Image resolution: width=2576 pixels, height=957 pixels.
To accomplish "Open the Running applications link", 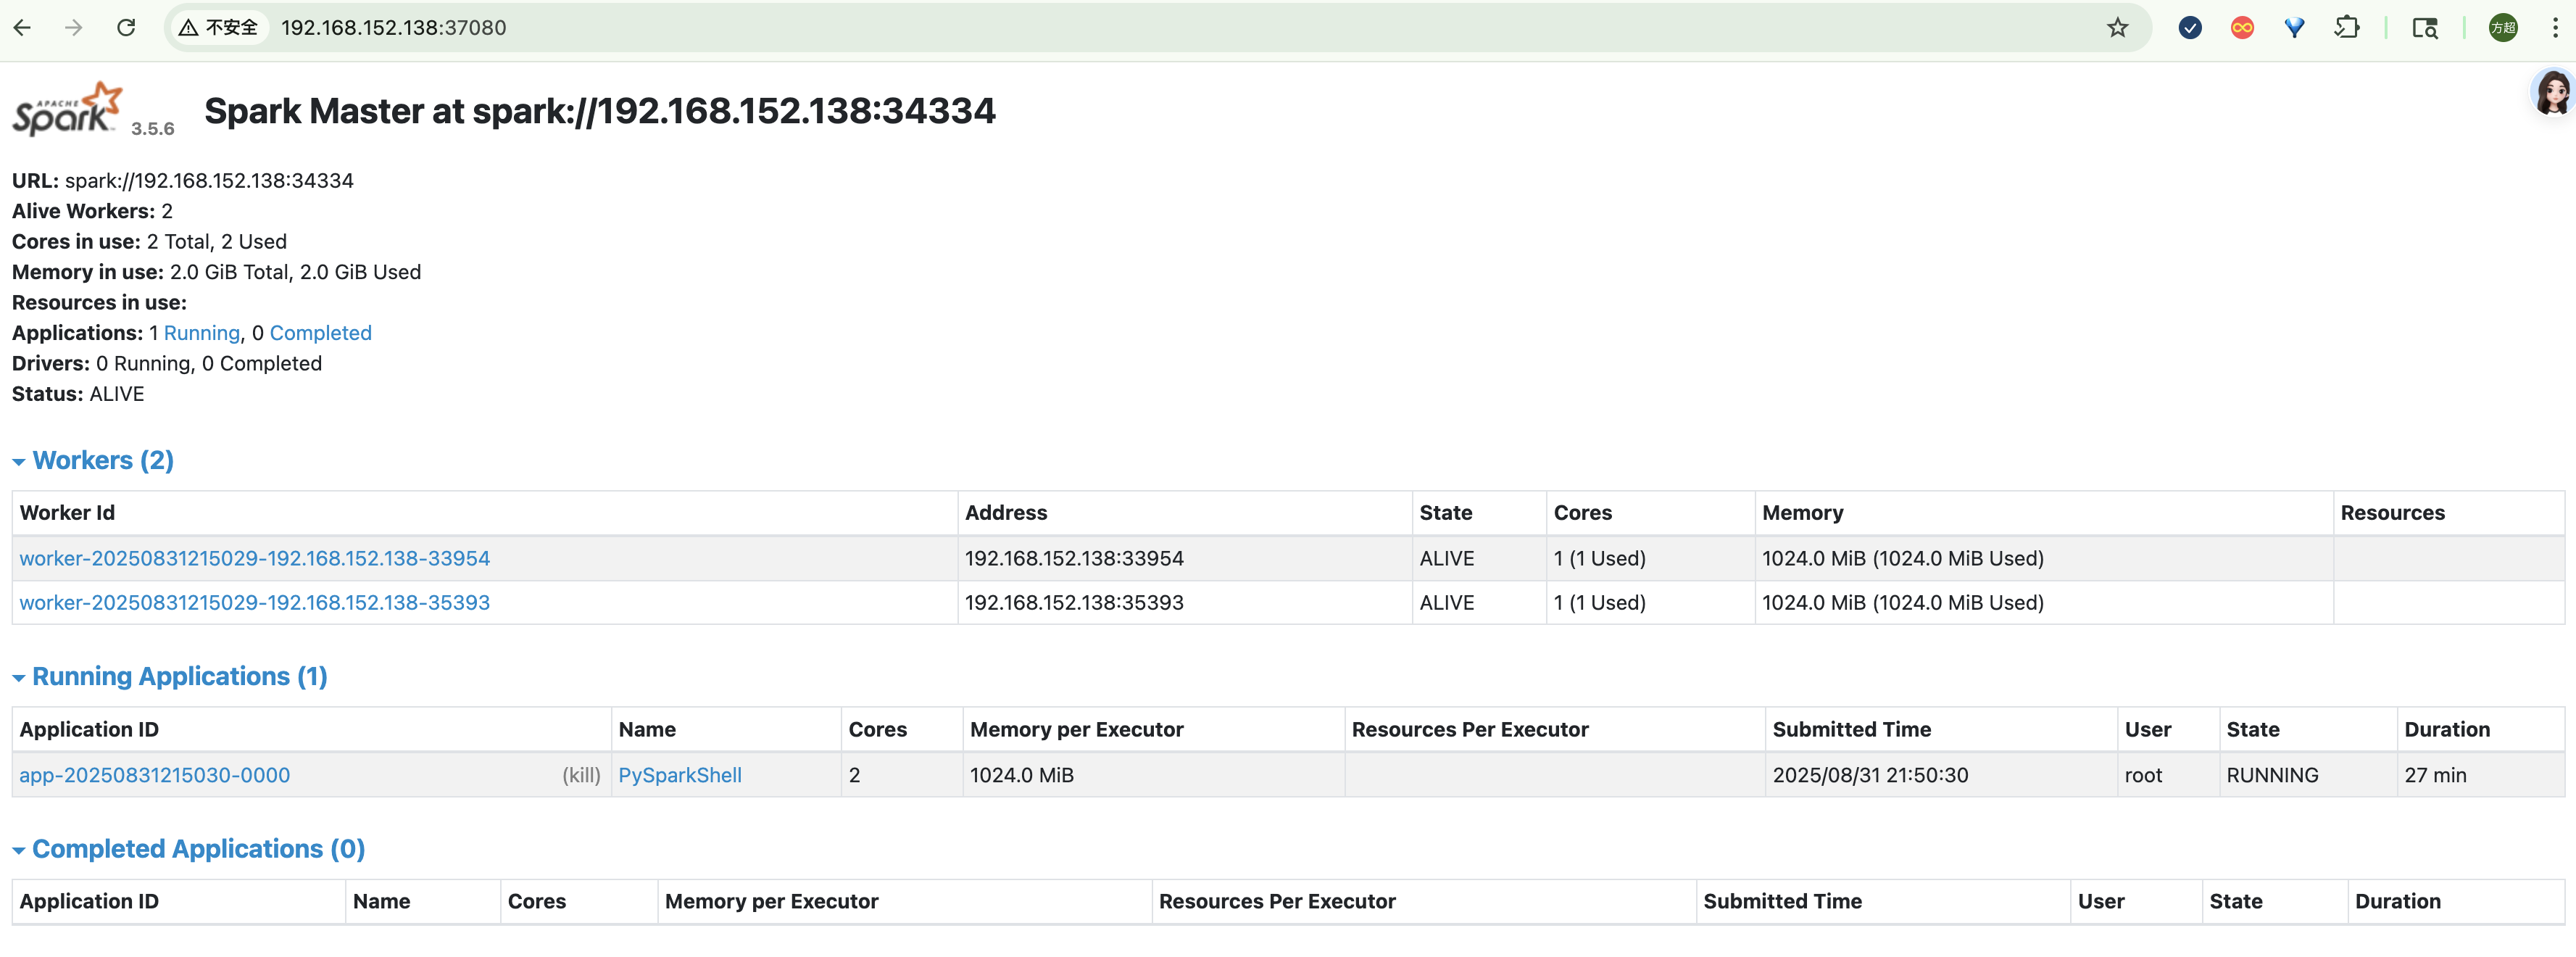I will [202, 333].
